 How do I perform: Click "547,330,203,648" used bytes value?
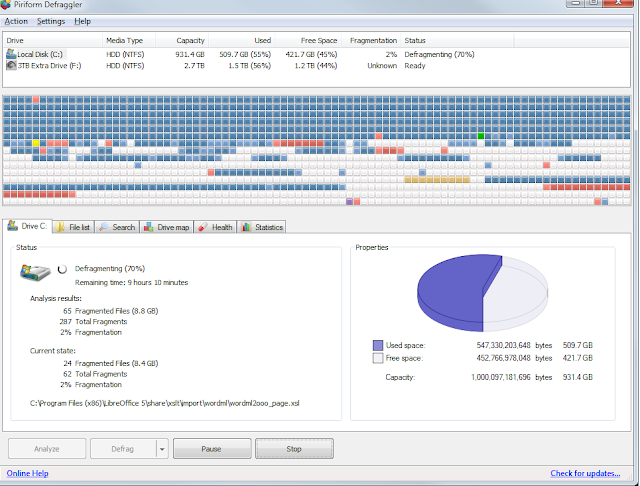coord(503,345)
